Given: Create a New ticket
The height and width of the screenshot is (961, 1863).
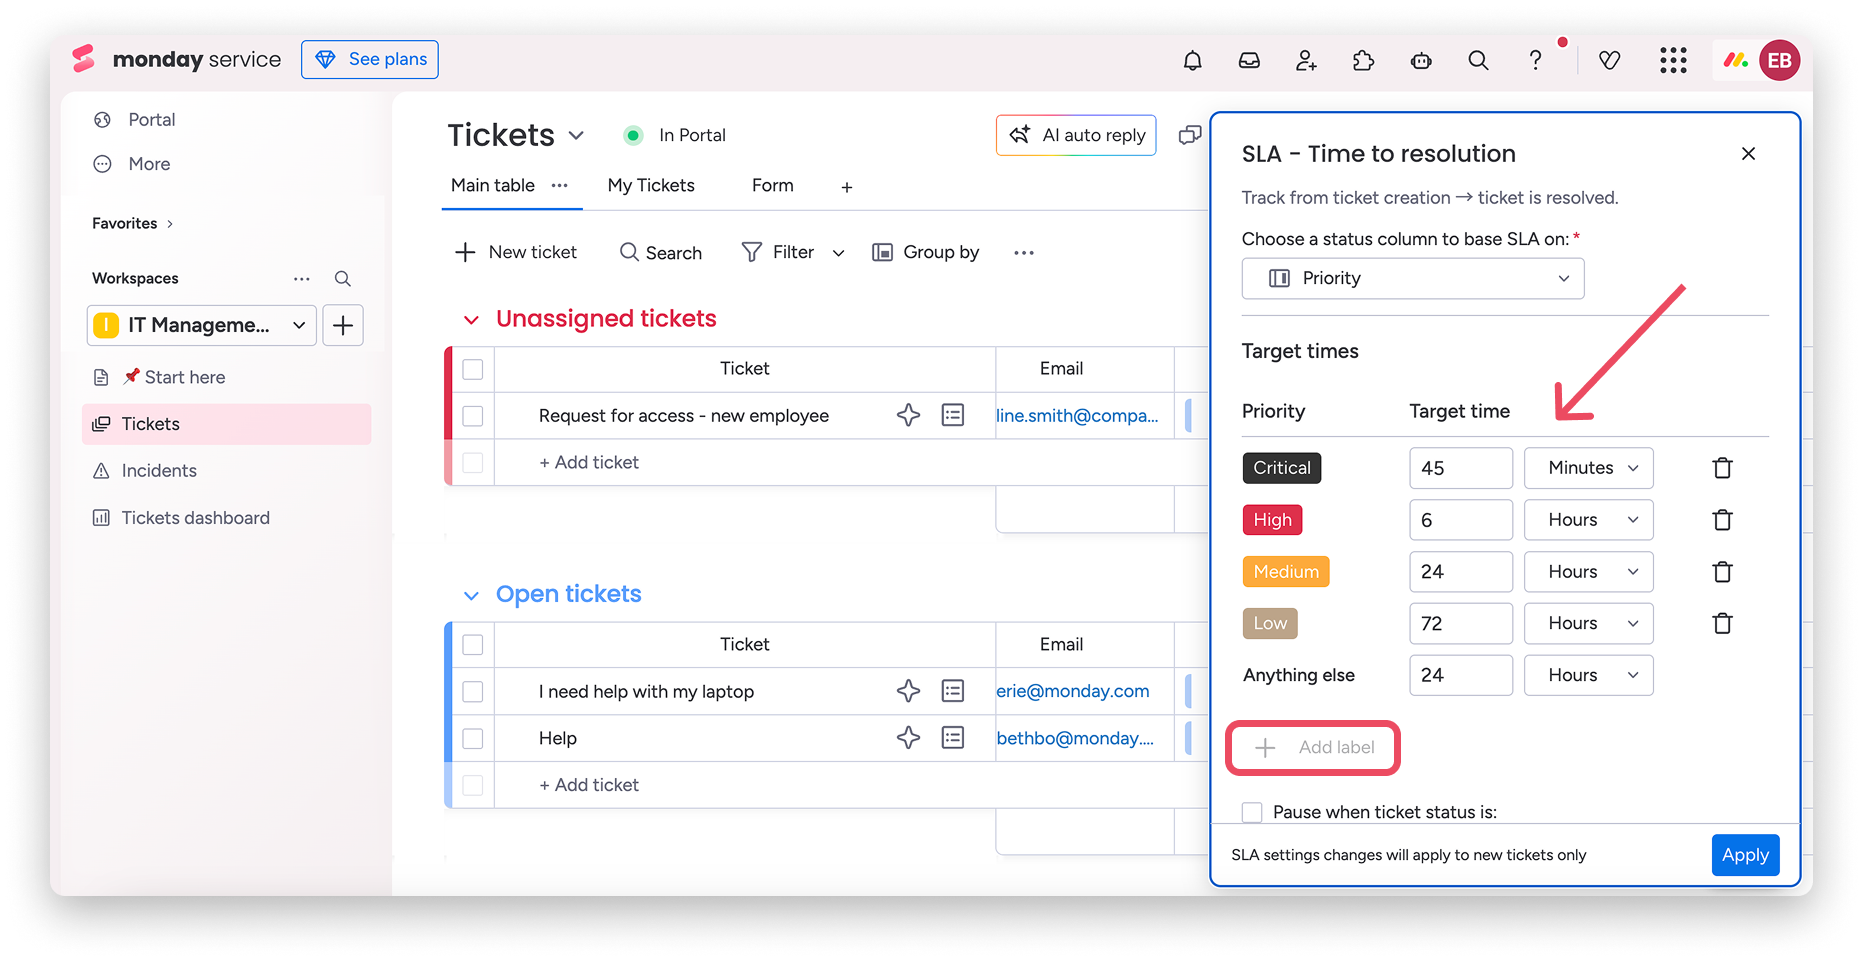Looking at the screenshot, I should click(516, 252).
